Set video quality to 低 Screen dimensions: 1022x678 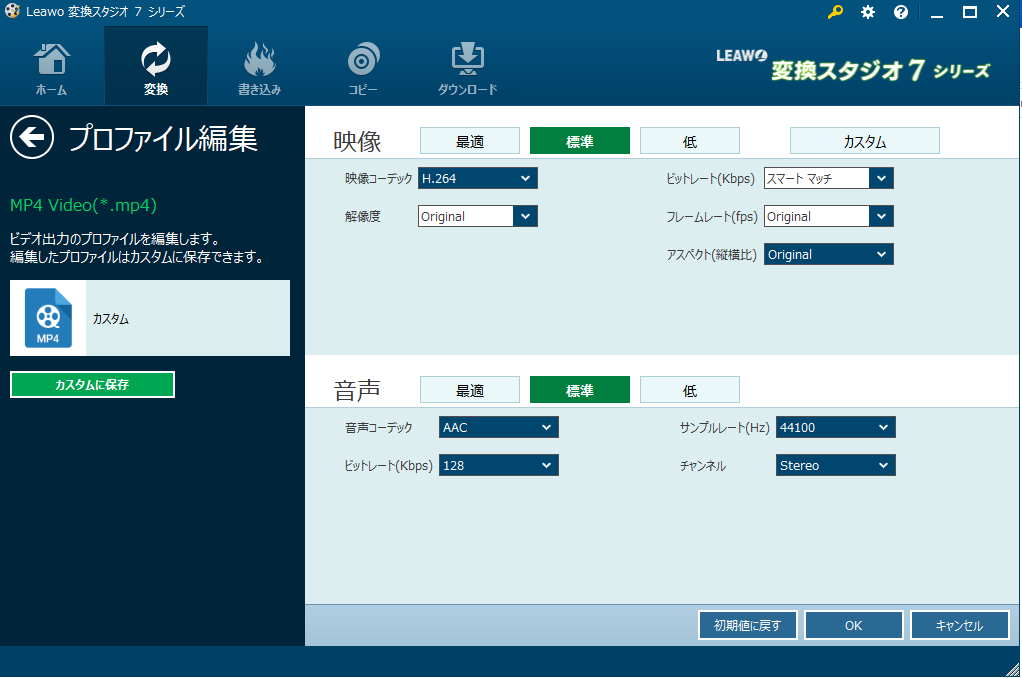tap(689, 141)
